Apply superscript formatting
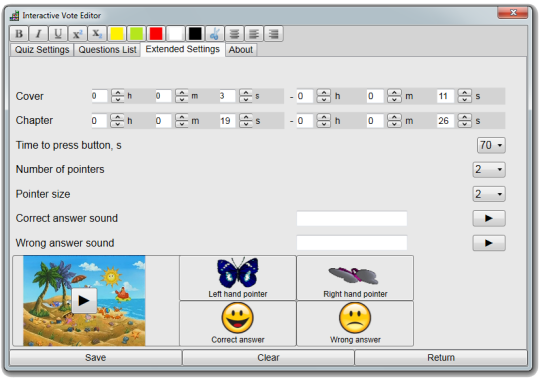 tap(78, 34)
